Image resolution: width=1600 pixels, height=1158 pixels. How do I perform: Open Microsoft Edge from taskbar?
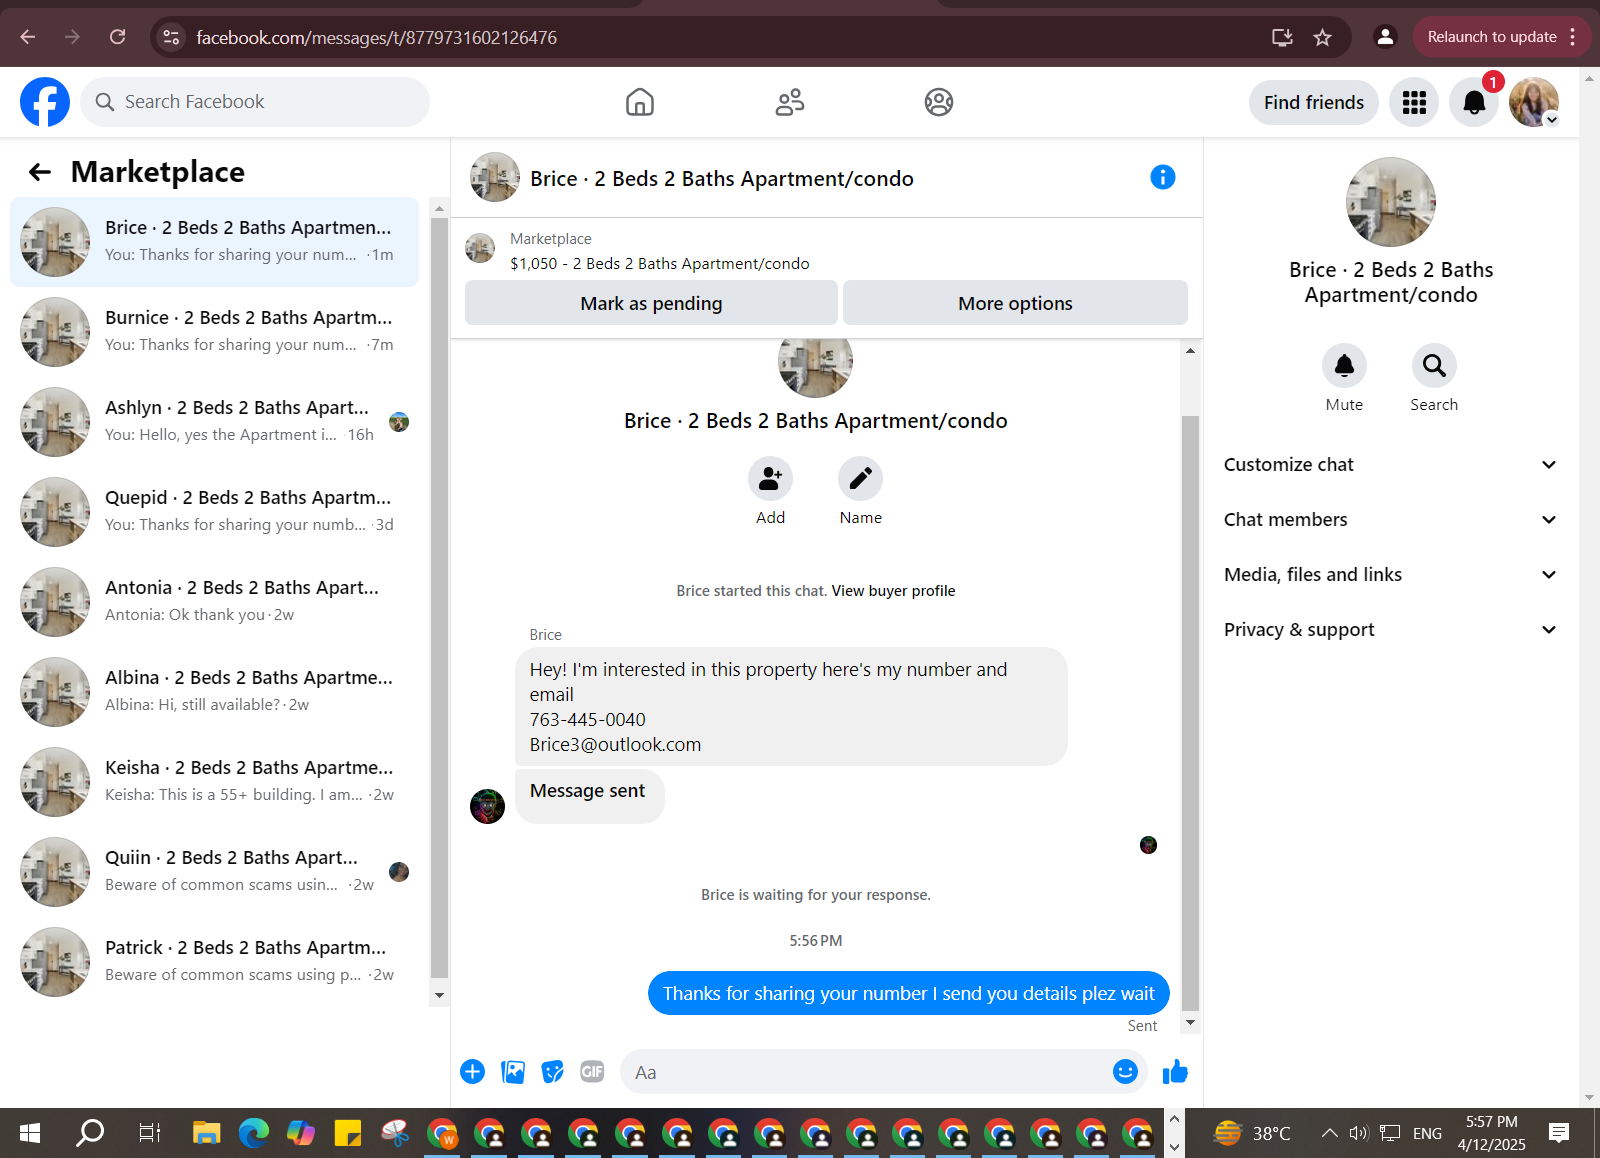tap(254, 1133)
